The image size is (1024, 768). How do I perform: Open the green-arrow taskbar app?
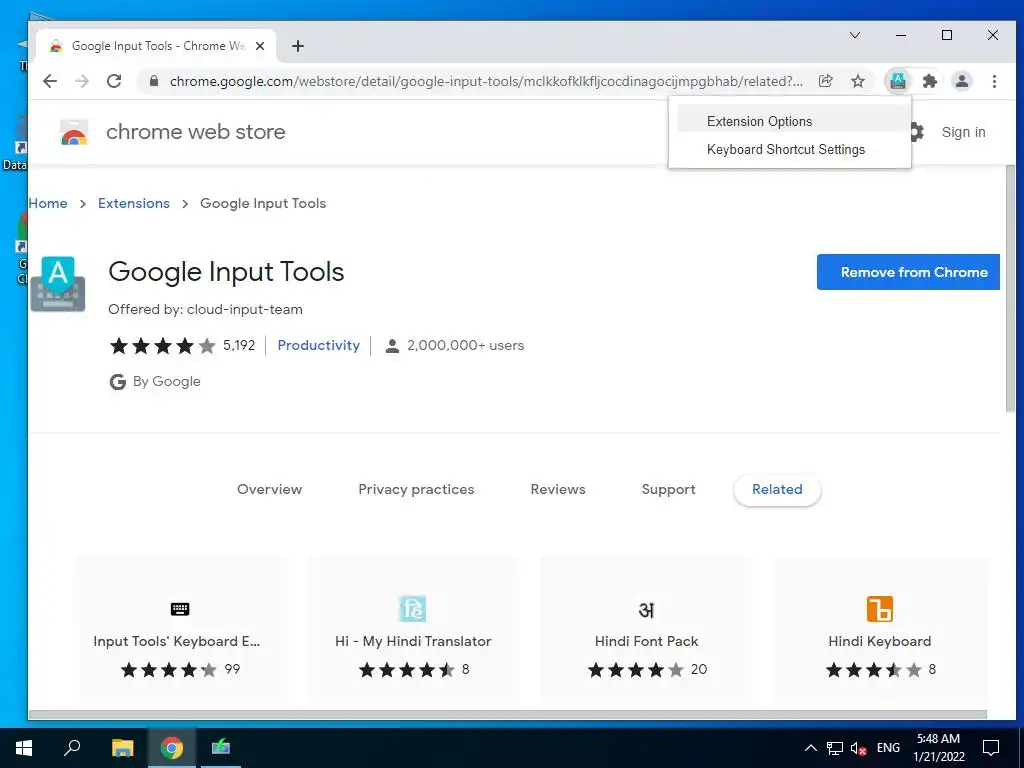coord(221,748)
